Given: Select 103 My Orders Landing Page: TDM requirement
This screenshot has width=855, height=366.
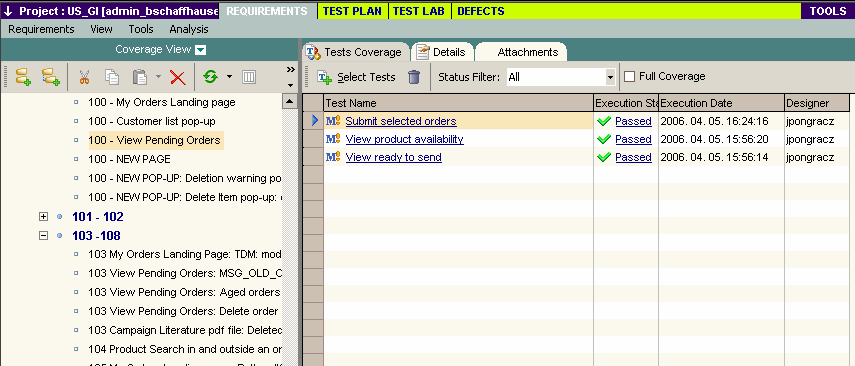Looking at the screenshot, I should pos(185,254).
